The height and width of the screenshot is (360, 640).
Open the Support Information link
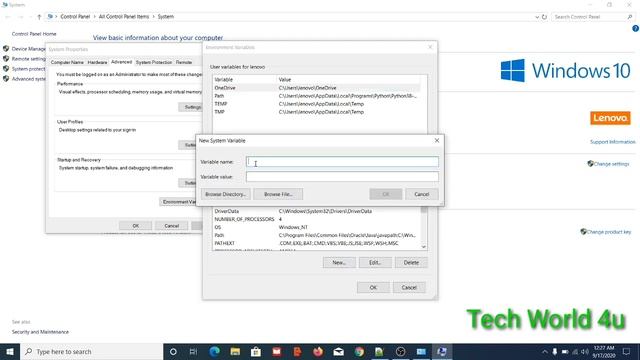613,142
